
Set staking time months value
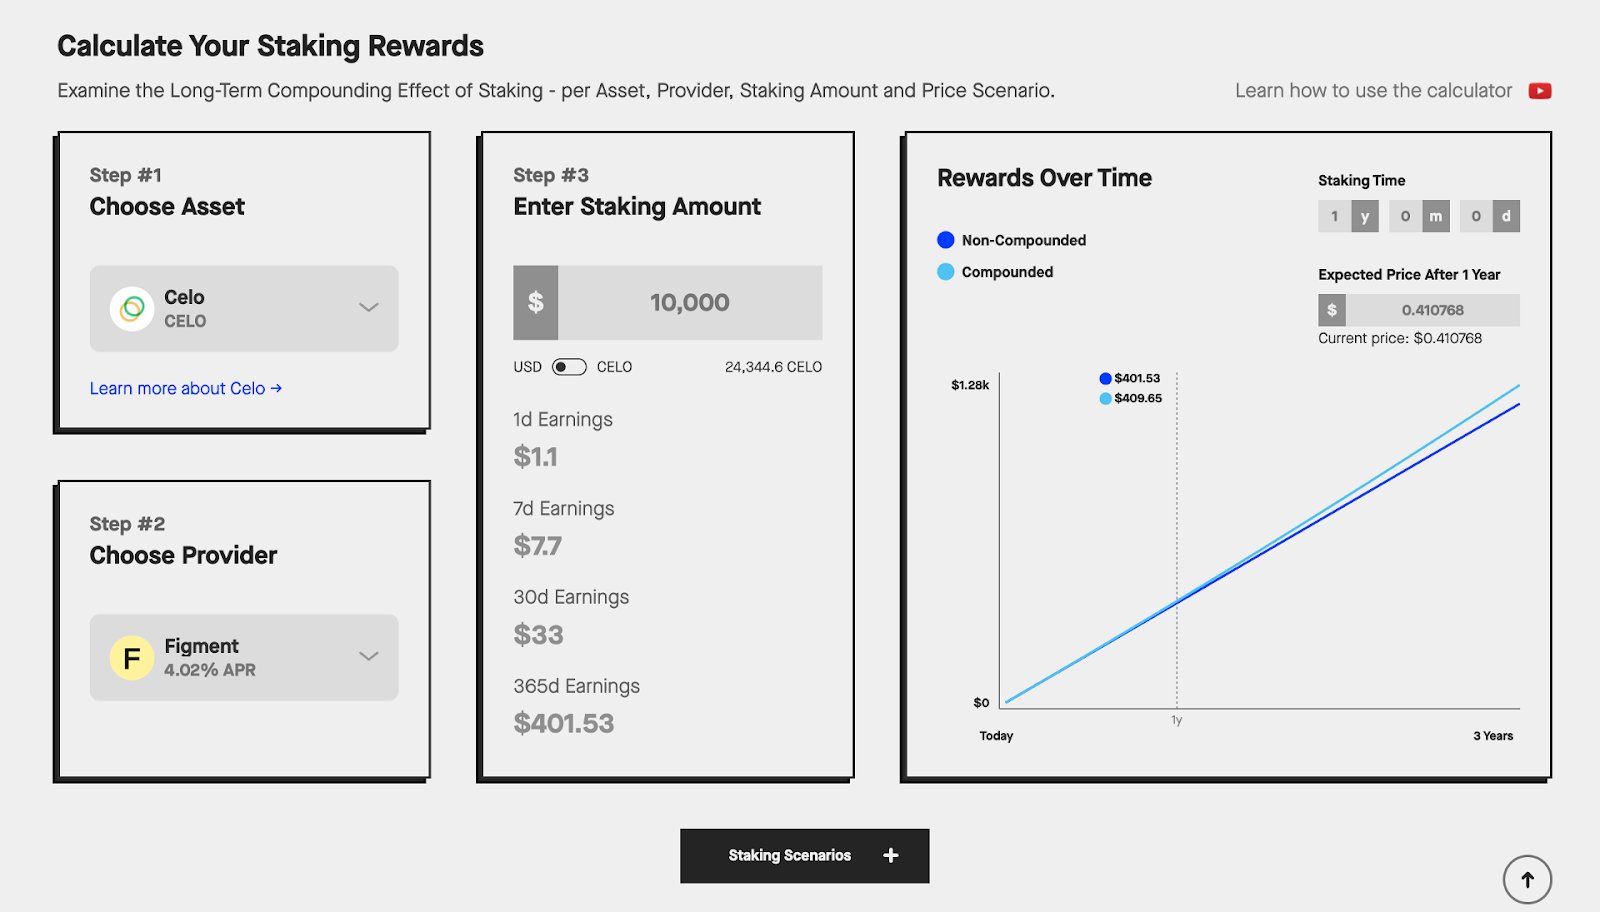[1405, 216]
